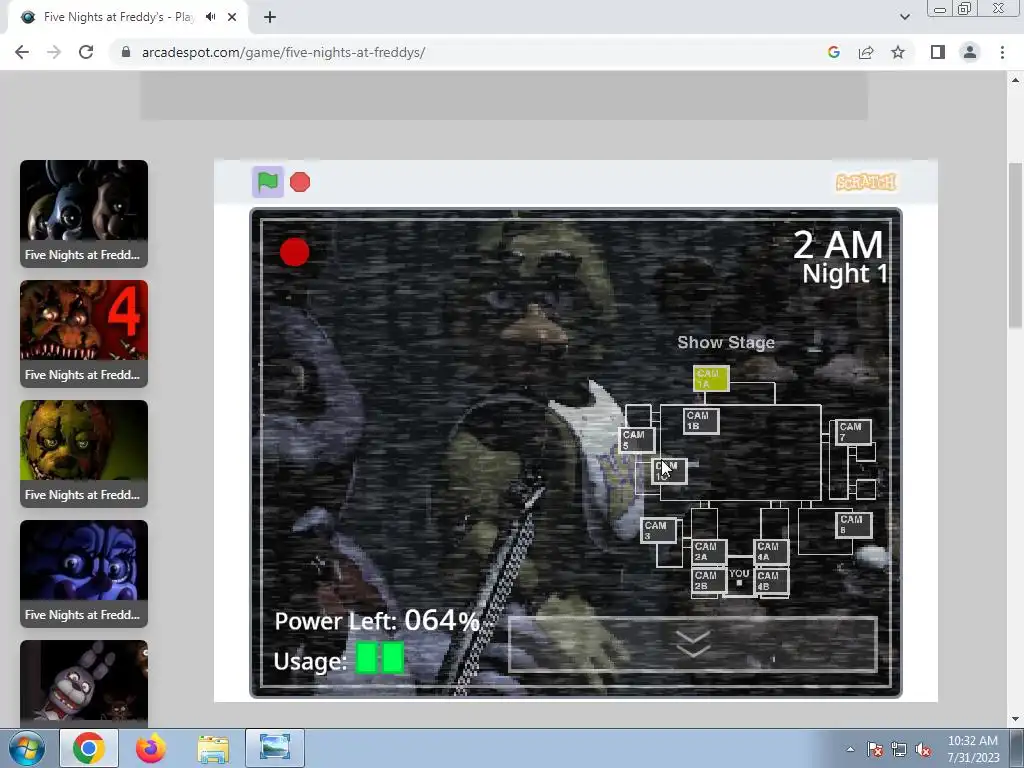This screenshot has width=1024, height=768.
Task: Close the Five Nights at Freddy's tab
Action: point(232,17)
